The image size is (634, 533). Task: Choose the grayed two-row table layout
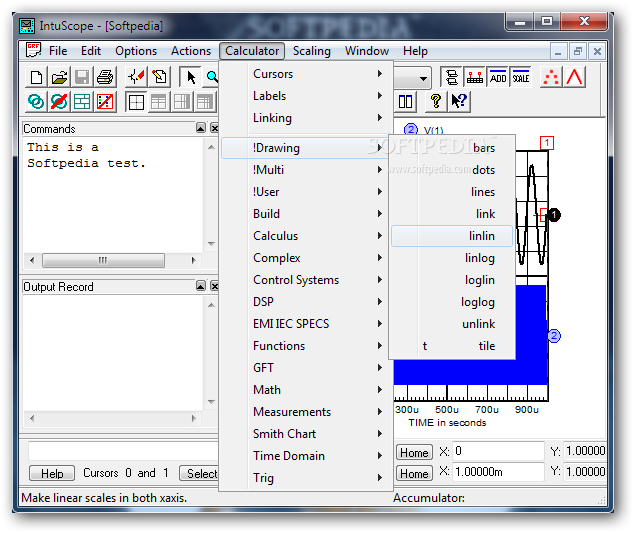point(158,102)
